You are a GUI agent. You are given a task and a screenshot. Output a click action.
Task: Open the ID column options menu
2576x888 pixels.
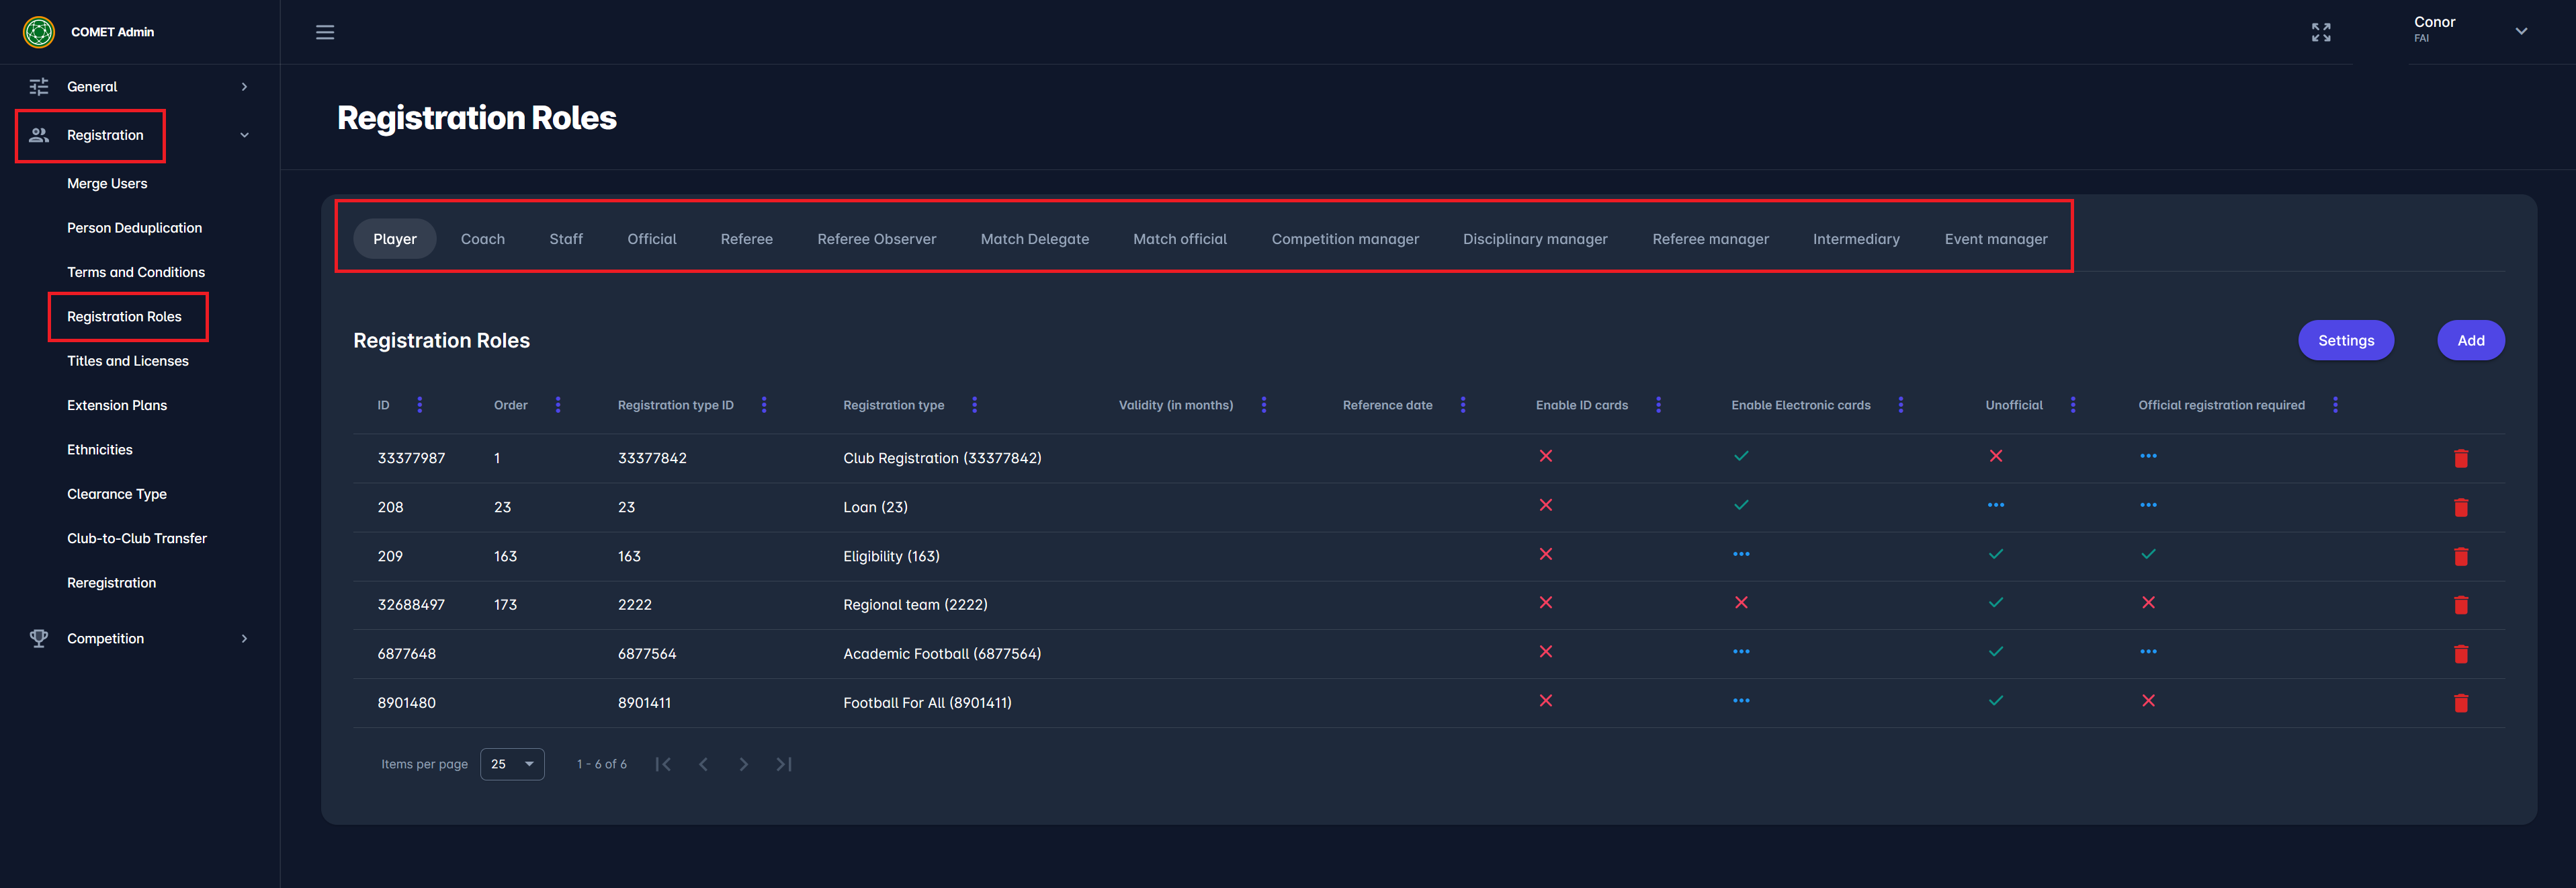[x=420, y=405]
